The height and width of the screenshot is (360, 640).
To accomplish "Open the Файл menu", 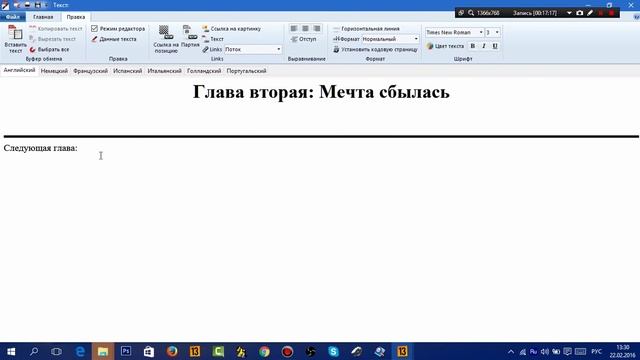I will [x=13, y=17].
